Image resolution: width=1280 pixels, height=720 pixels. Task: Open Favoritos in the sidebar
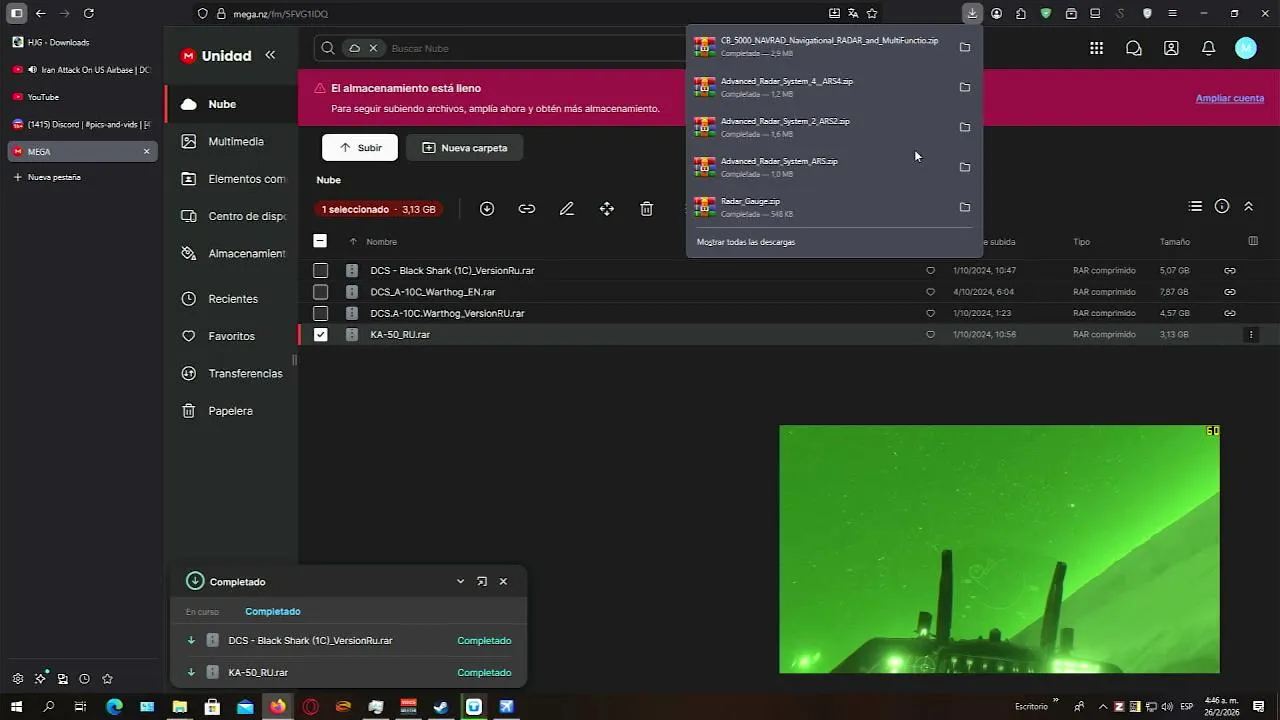point(231,336)
